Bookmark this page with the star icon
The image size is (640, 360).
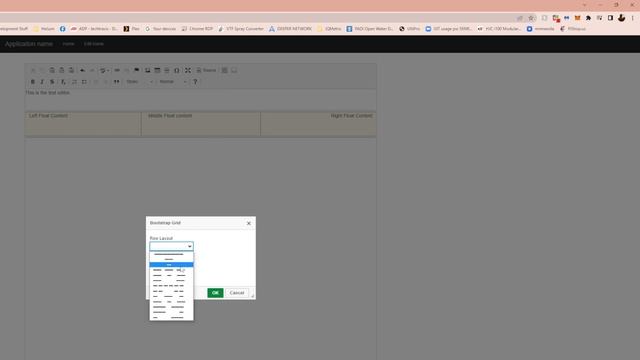pyautogui.click(x=531, y=18)
